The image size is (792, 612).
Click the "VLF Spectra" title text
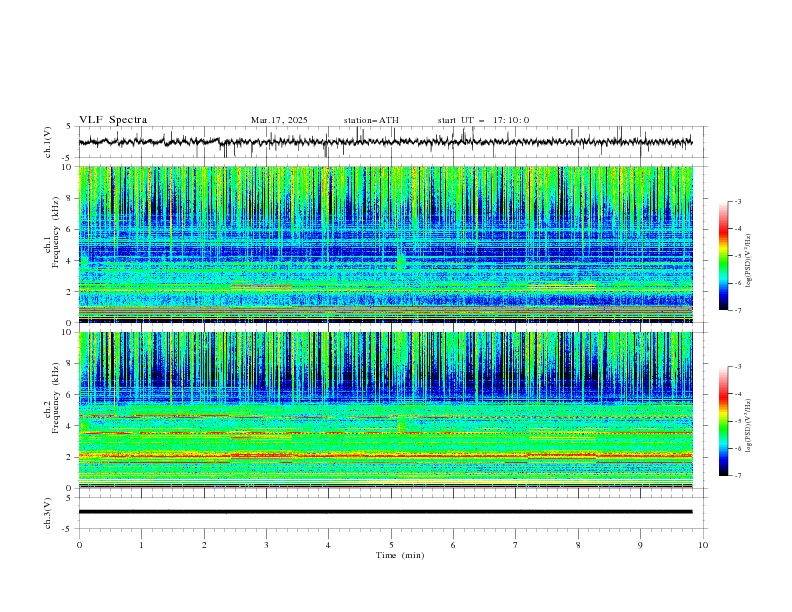point(113,120)
